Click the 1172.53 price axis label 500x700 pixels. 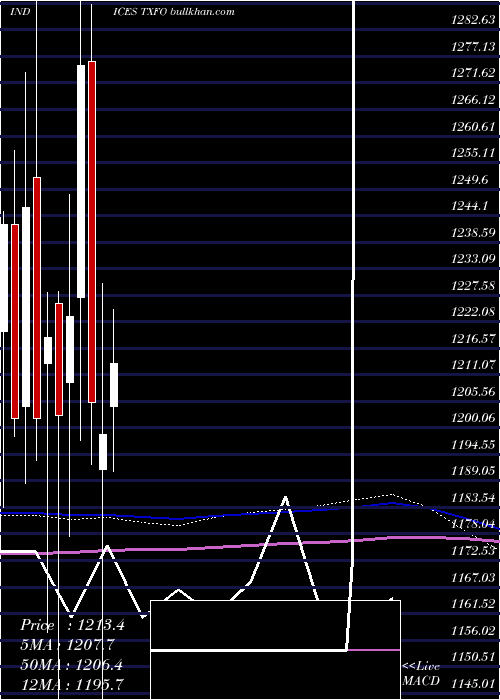click(474, 551)
